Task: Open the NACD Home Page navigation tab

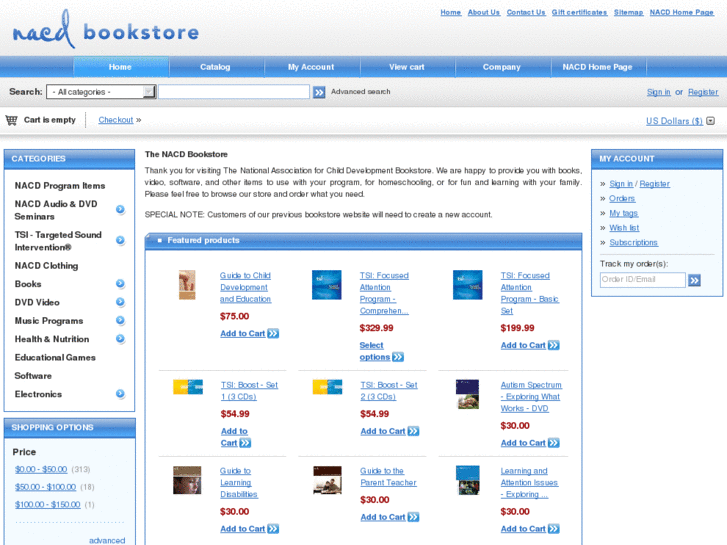Action: point(598,67)
